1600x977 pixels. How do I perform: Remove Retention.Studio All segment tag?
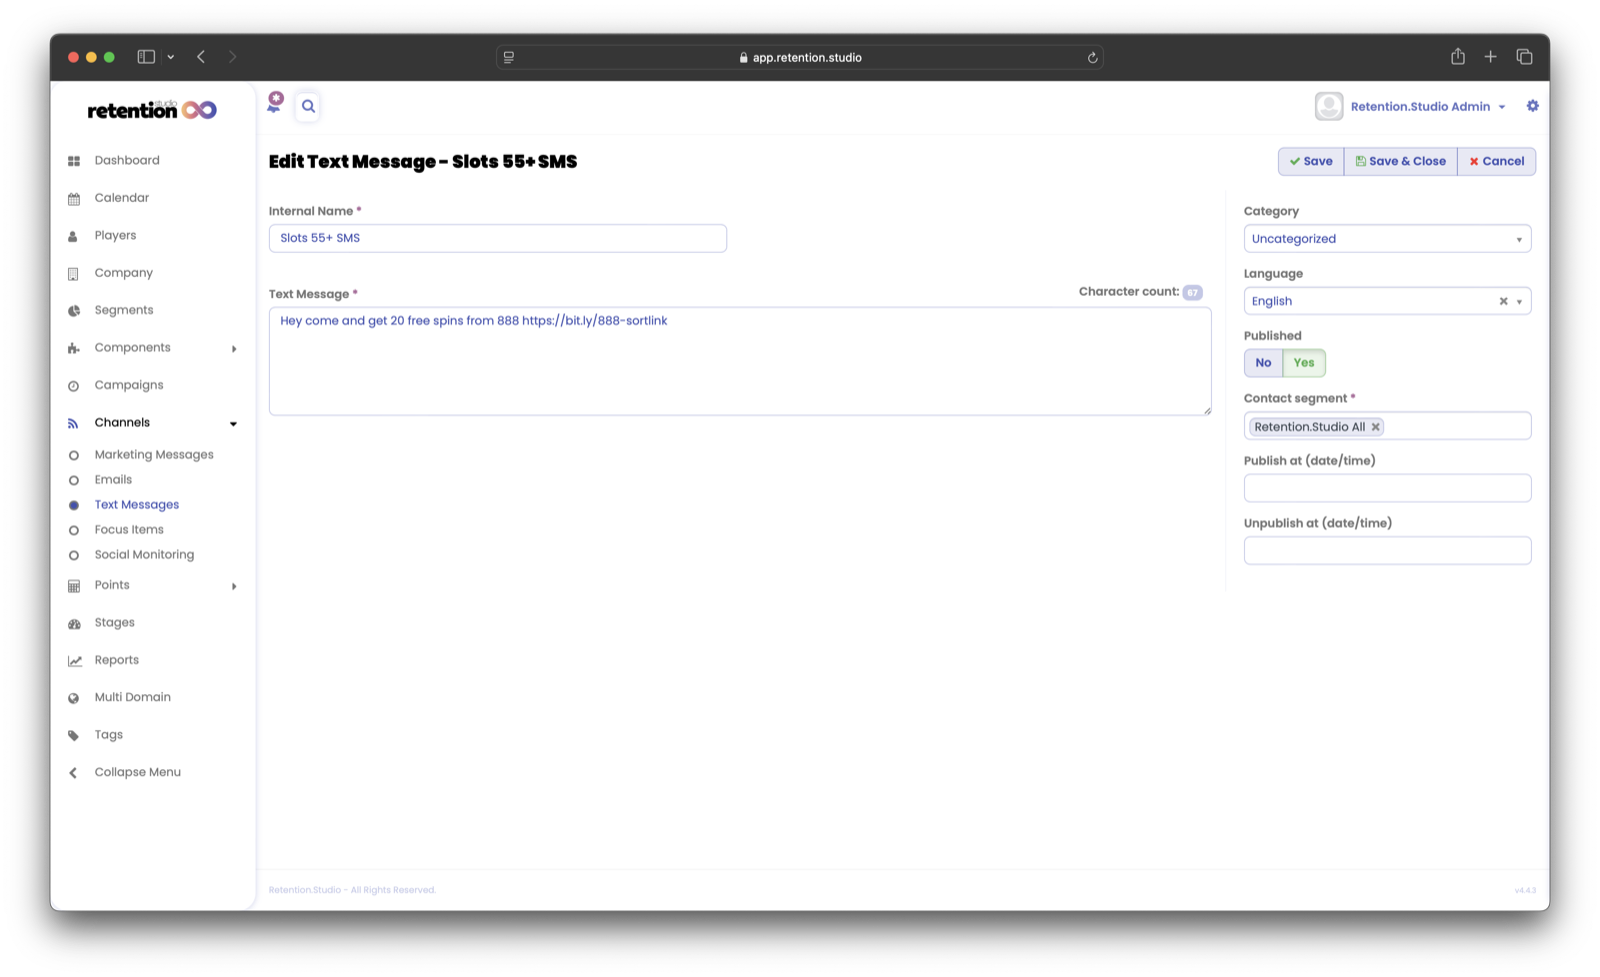click(1376, 427)
